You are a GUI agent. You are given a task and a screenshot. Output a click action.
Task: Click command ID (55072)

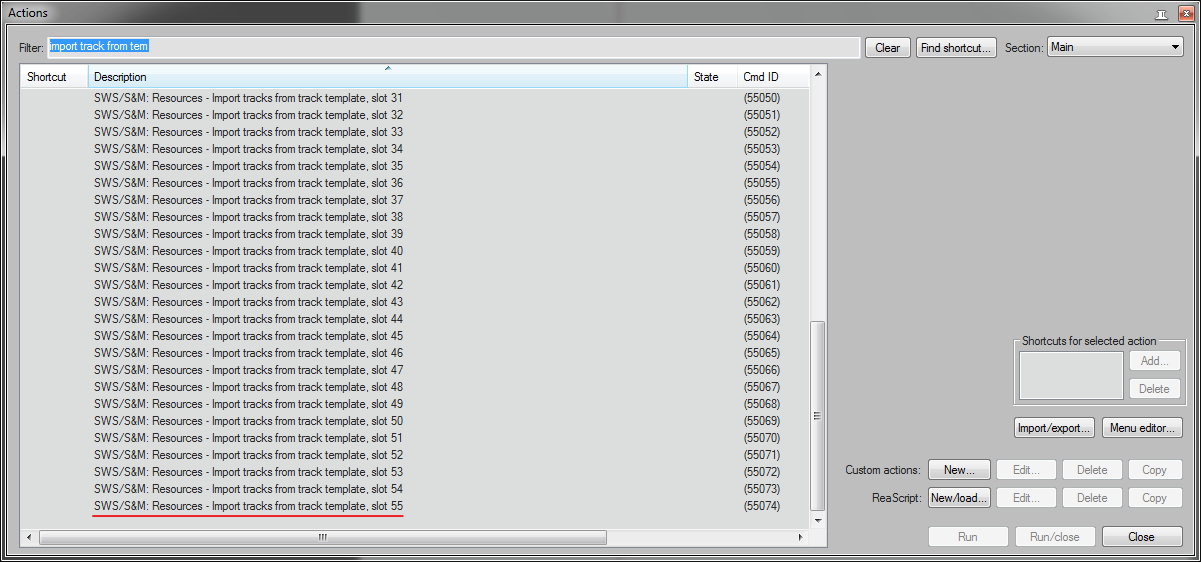(762, 472)
